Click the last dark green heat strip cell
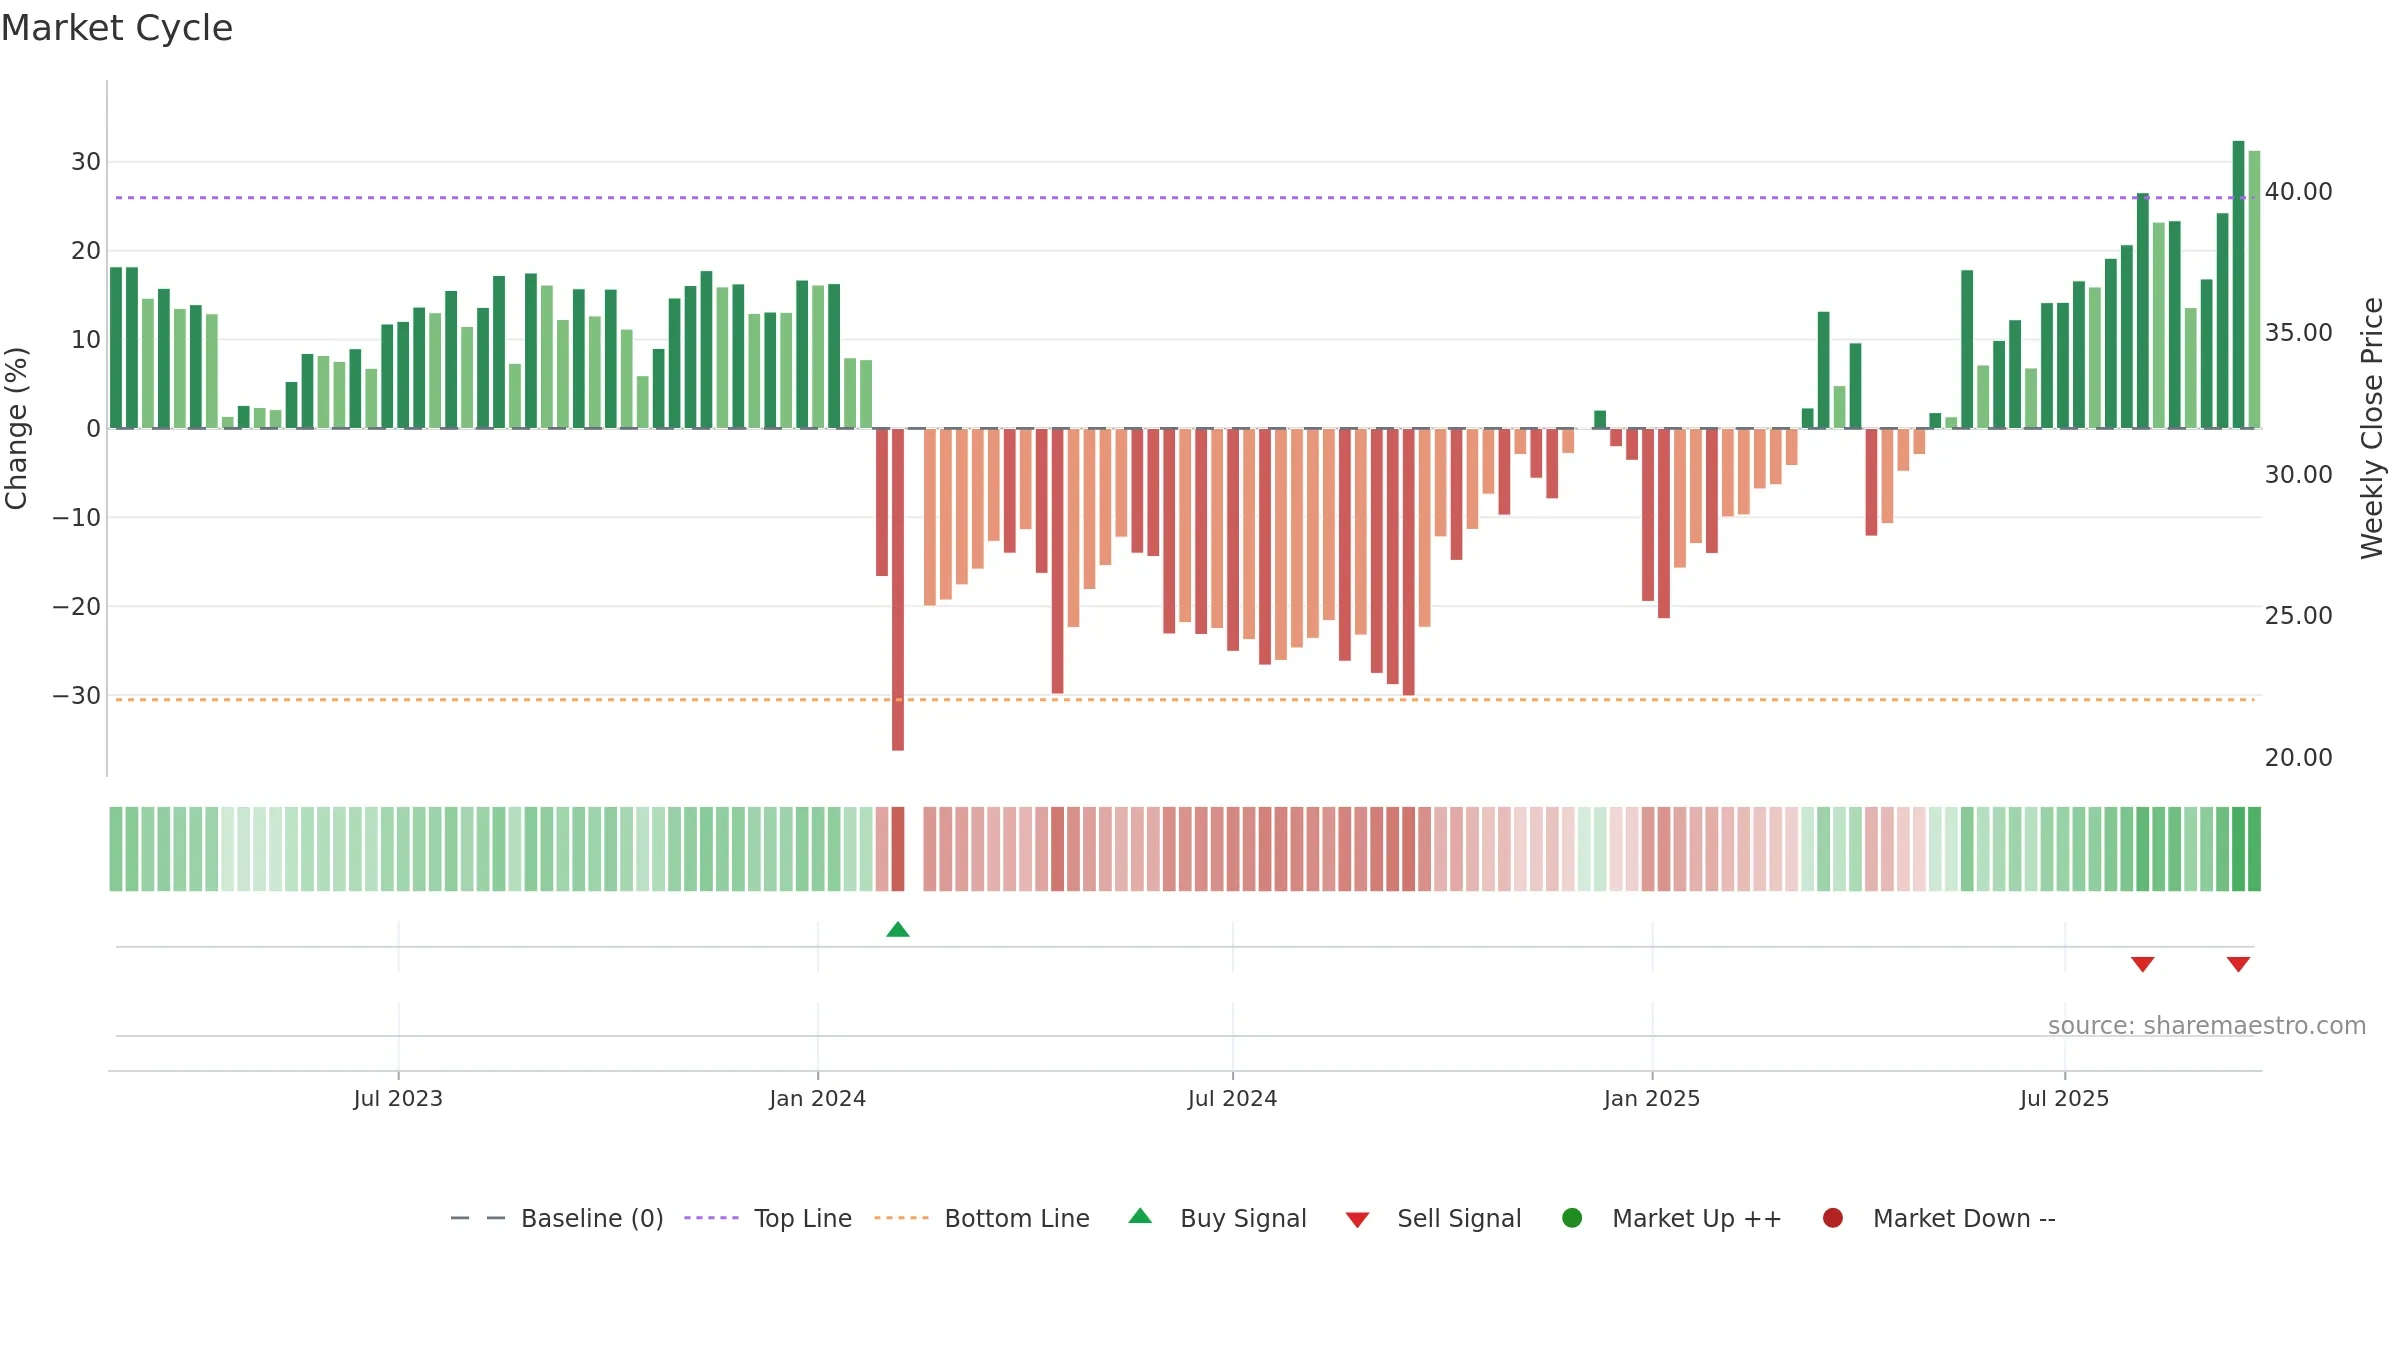2400x1350 pixels. click(x=2254, y=849)
